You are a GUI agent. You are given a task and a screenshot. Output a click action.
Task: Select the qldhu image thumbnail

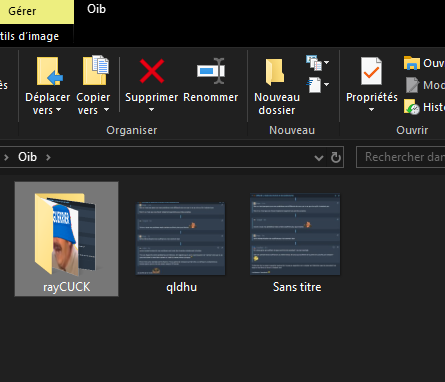tap(181, 238)
